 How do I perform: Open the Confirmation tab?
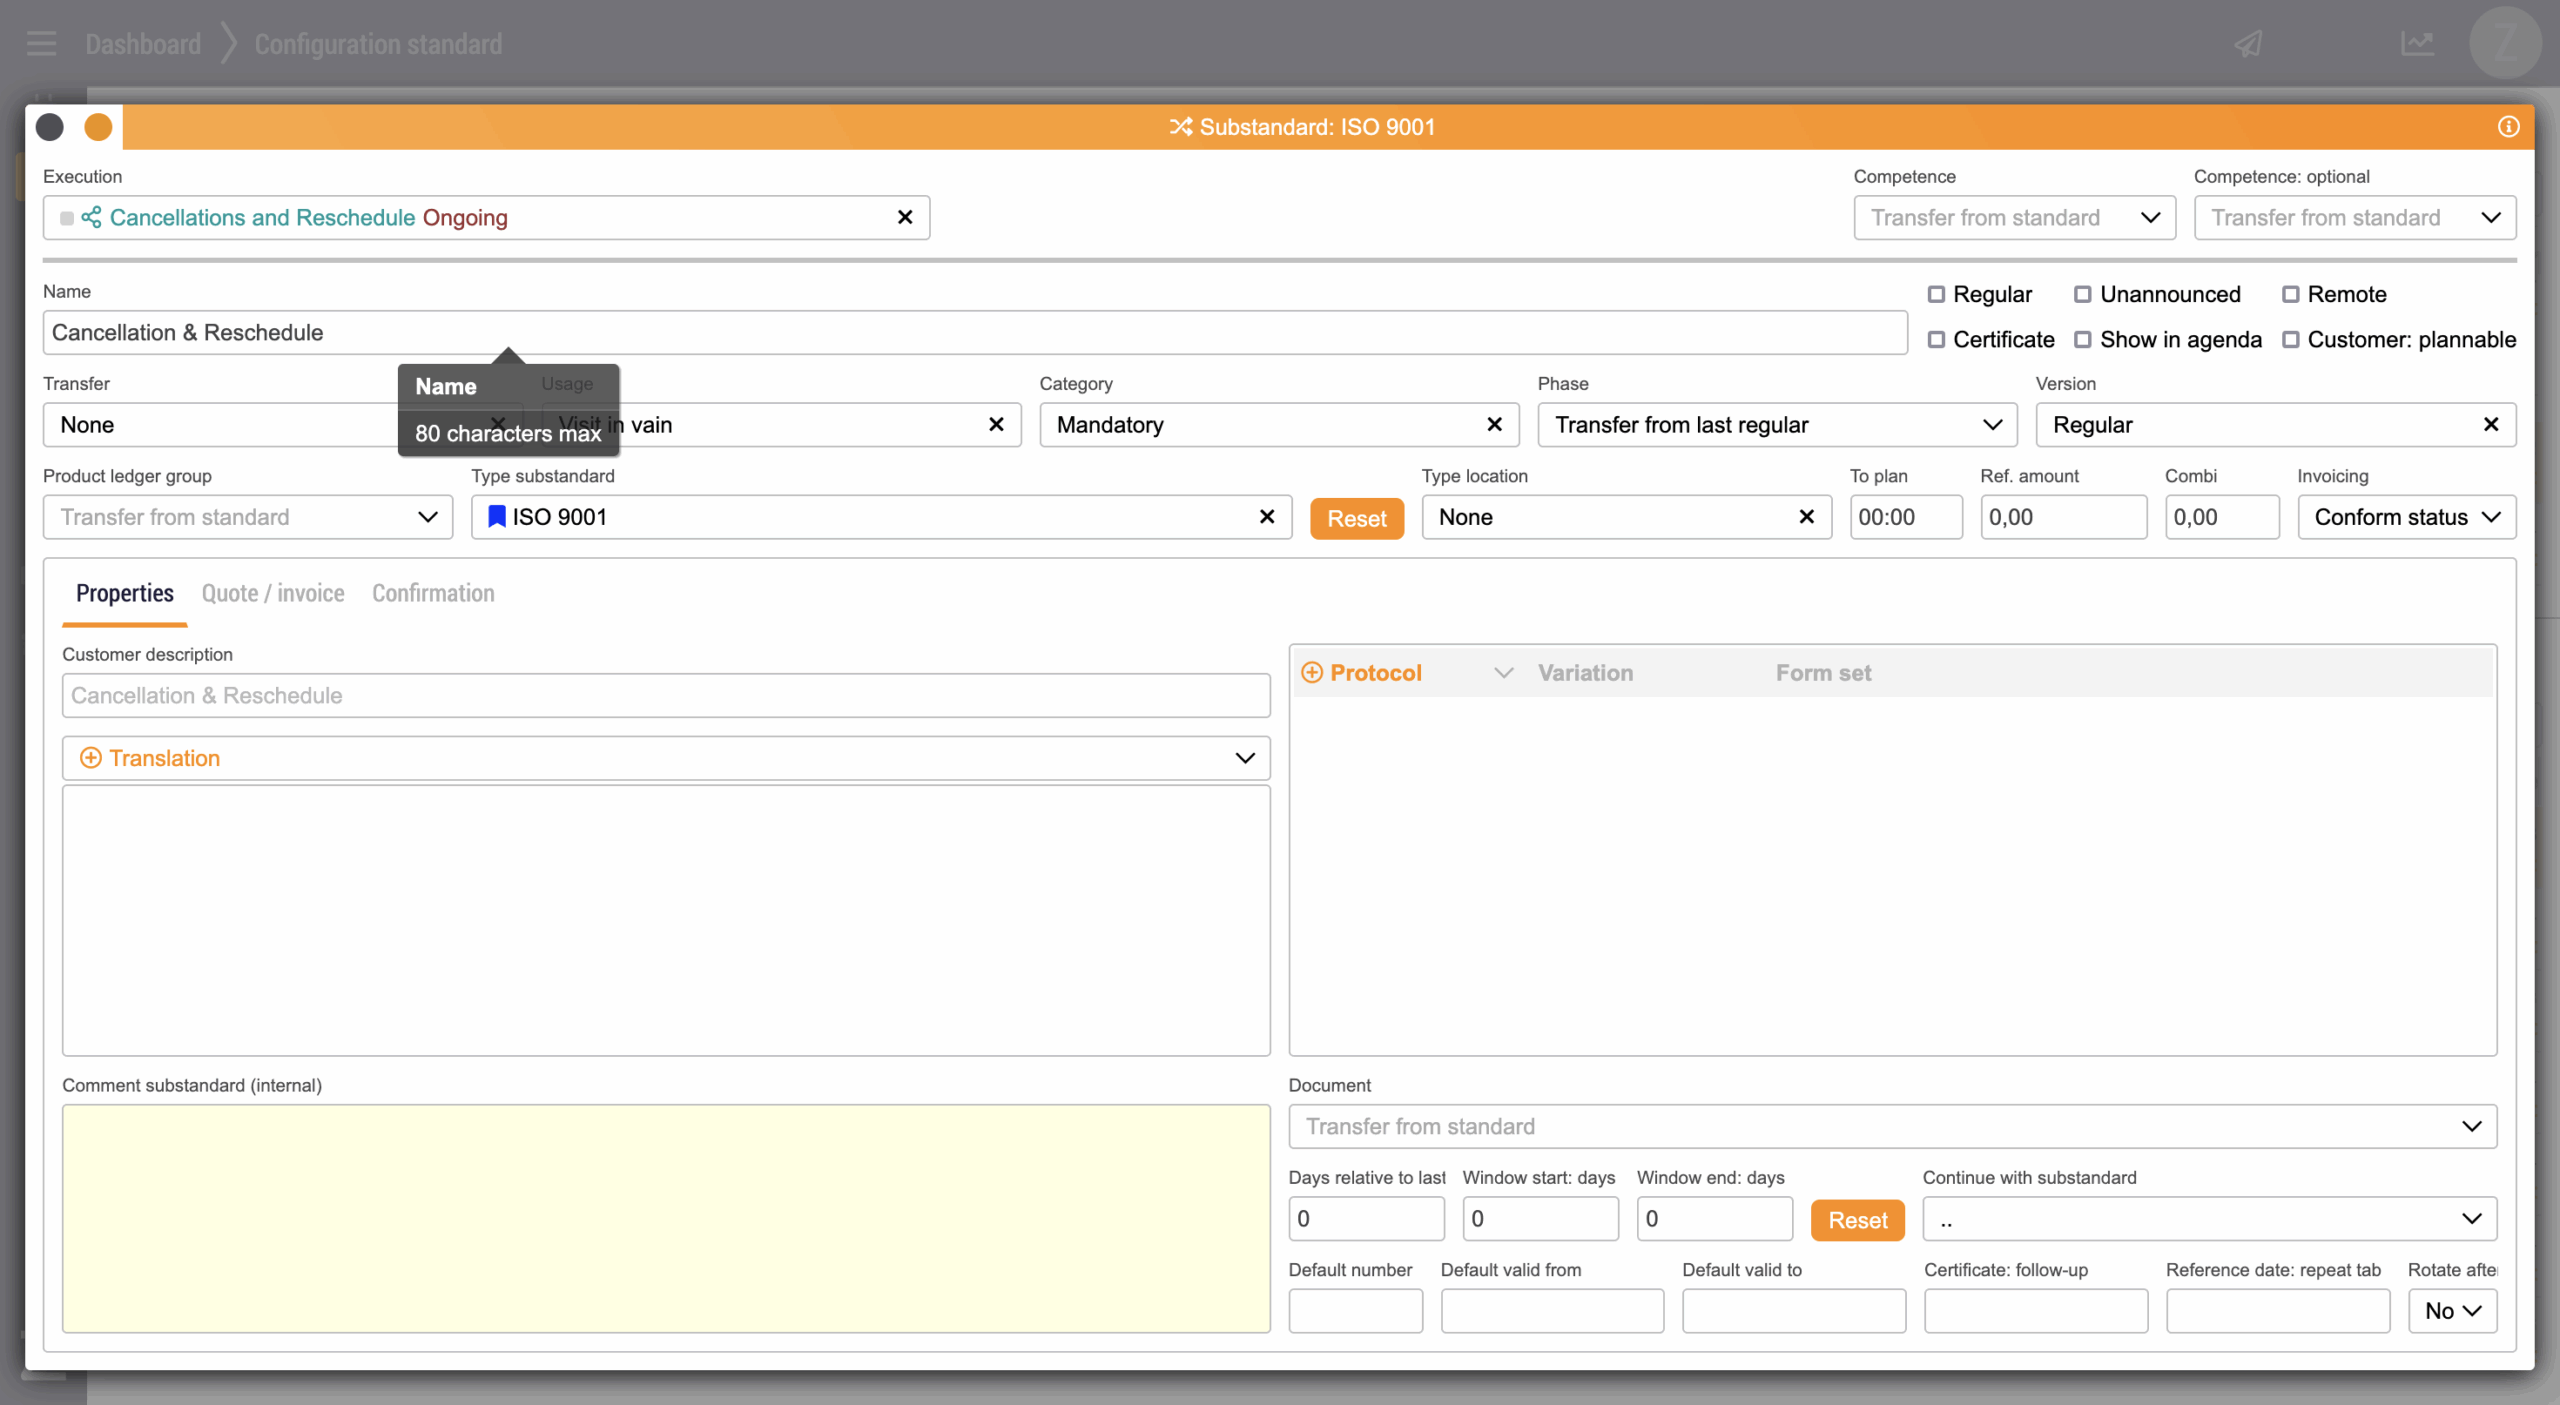[x=433, y=593]
